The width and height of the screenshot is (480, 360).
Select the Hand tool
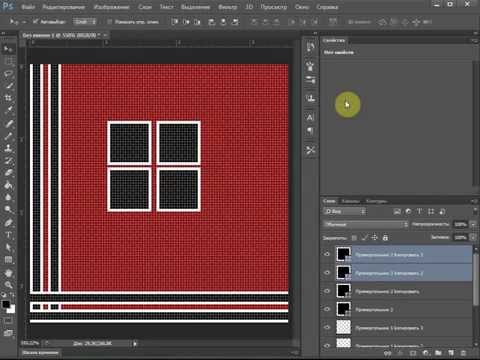click(x=8, y=273)
